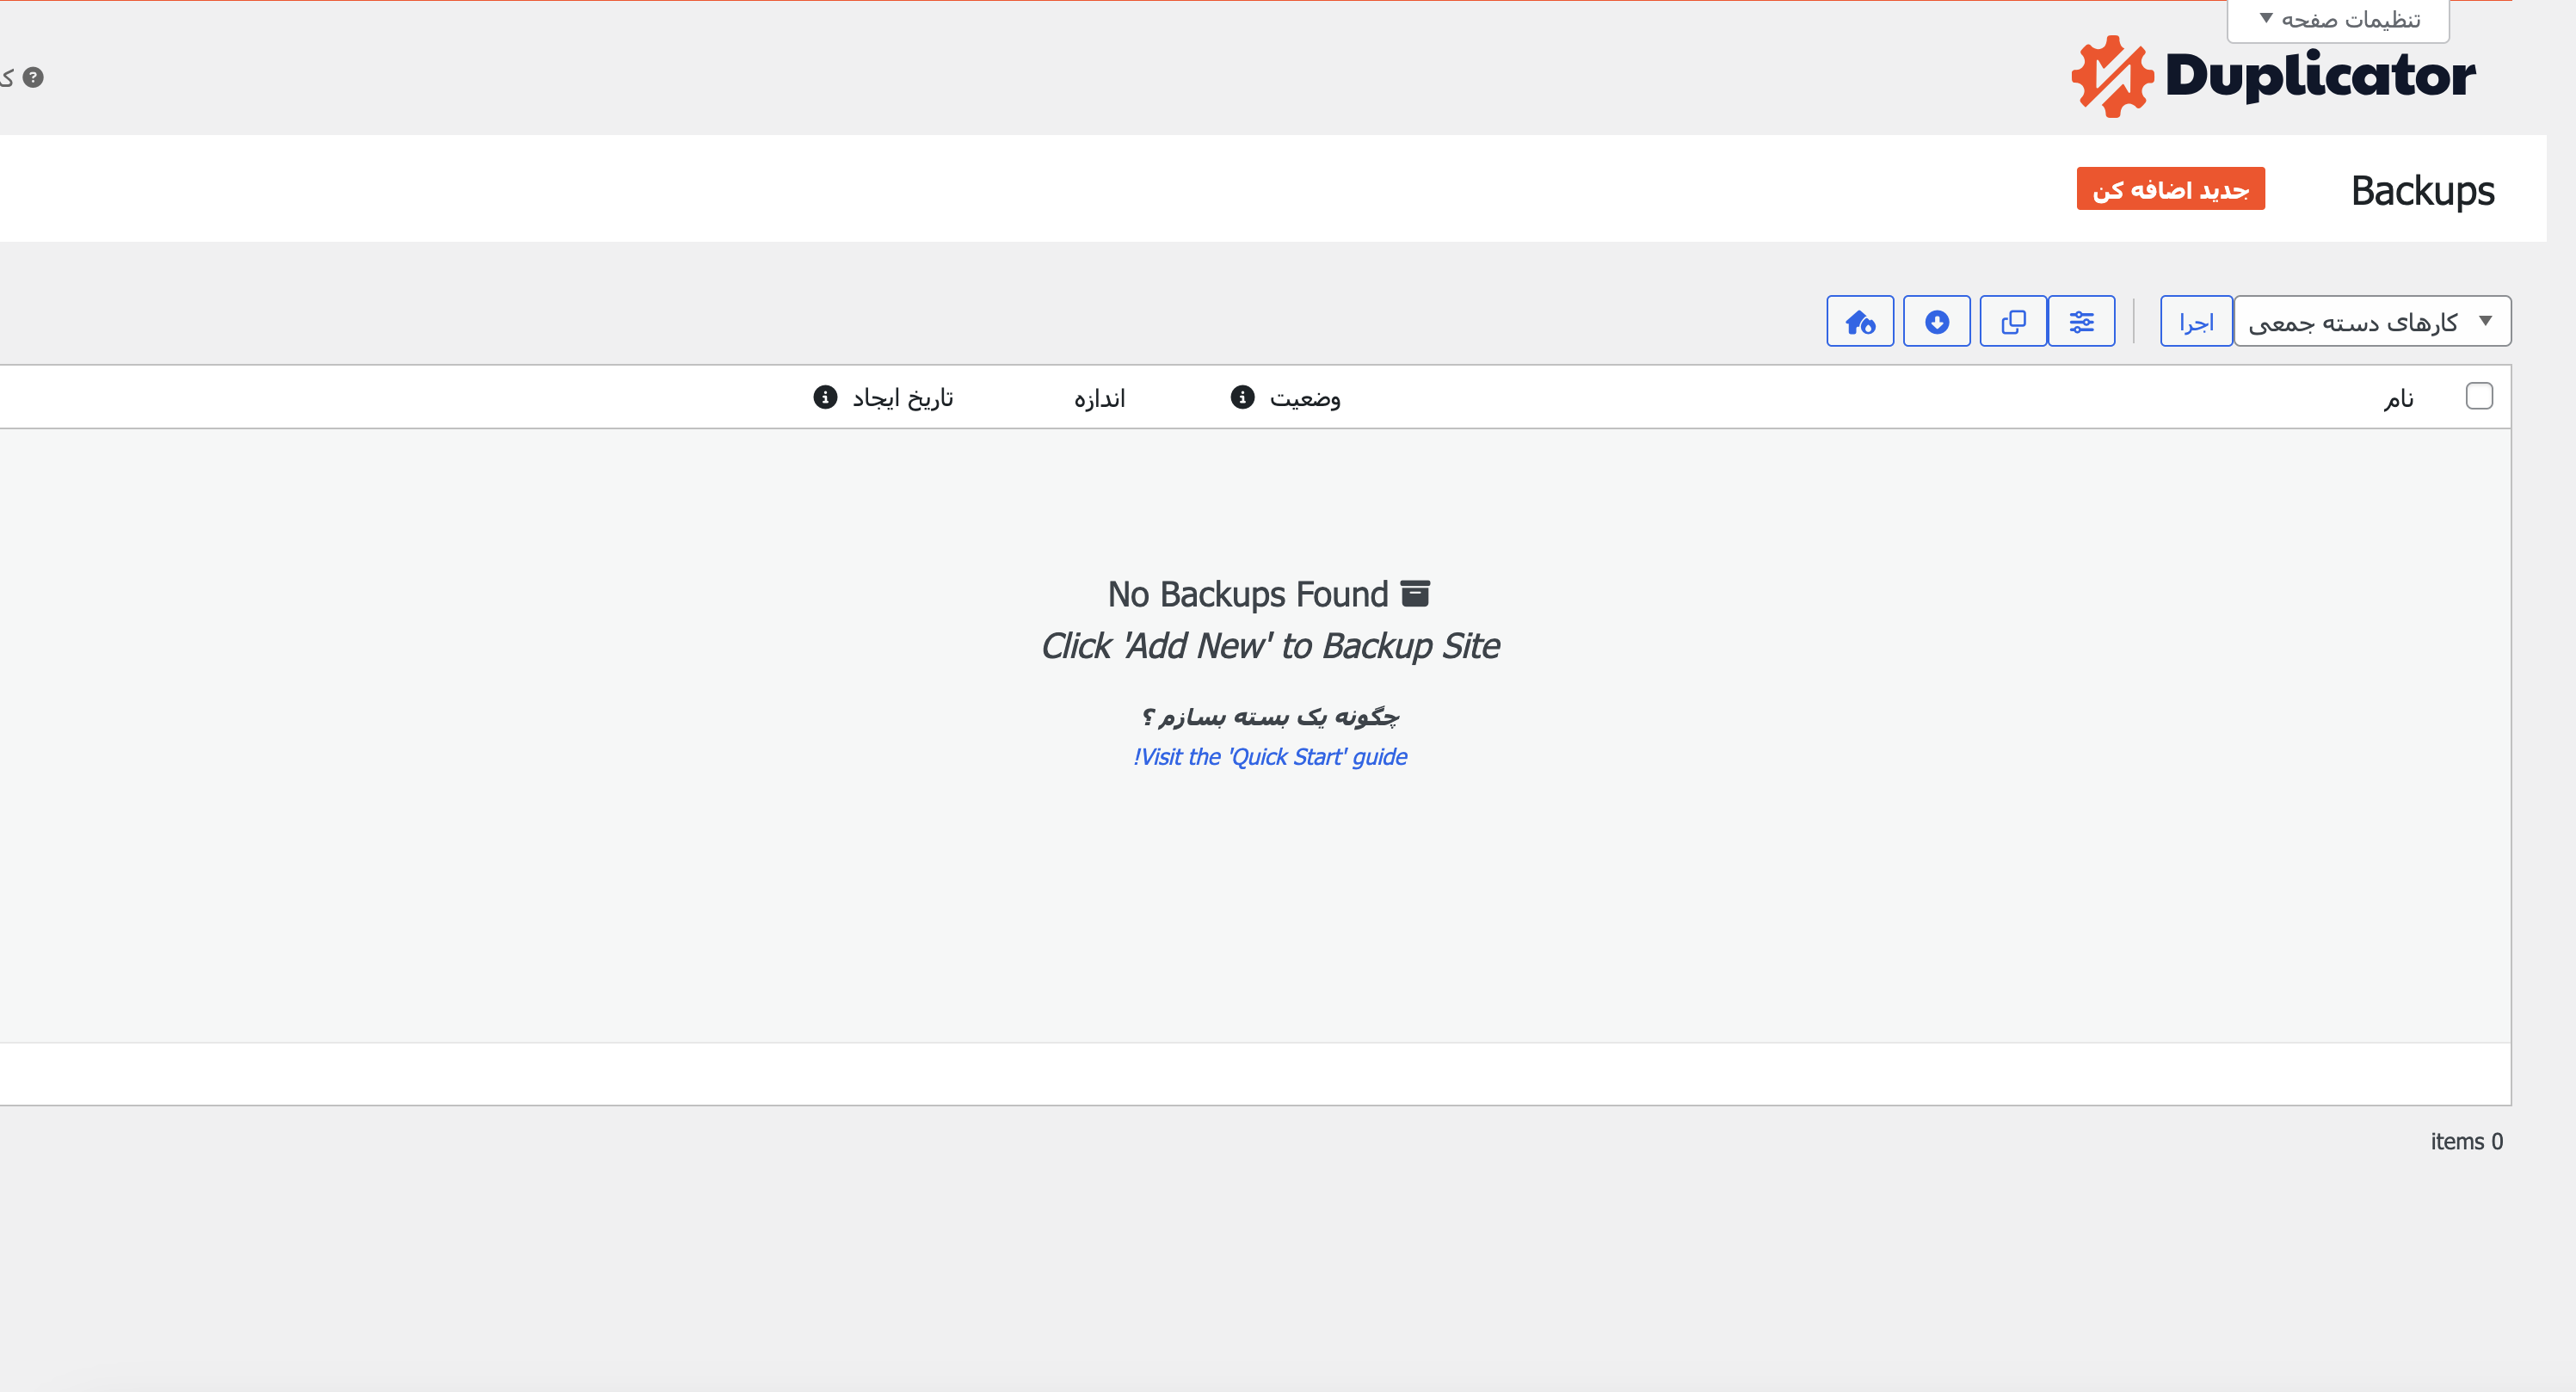The height and width of the screenshot is (1392, 2576).
Task: Click info icon beside تاریخ ایجاد column
Action: (x=825, y=397)
